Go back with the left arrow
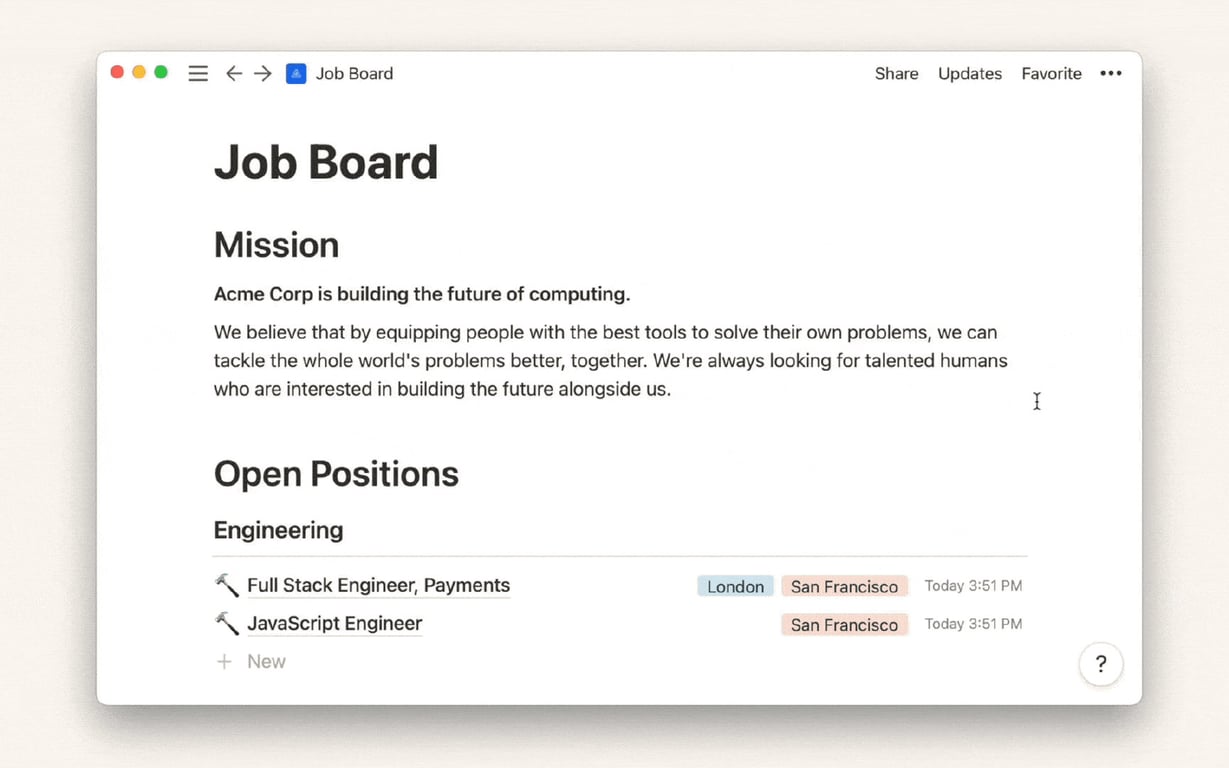The height and width of the screenshot is (768, 1229). click(234, 73)
